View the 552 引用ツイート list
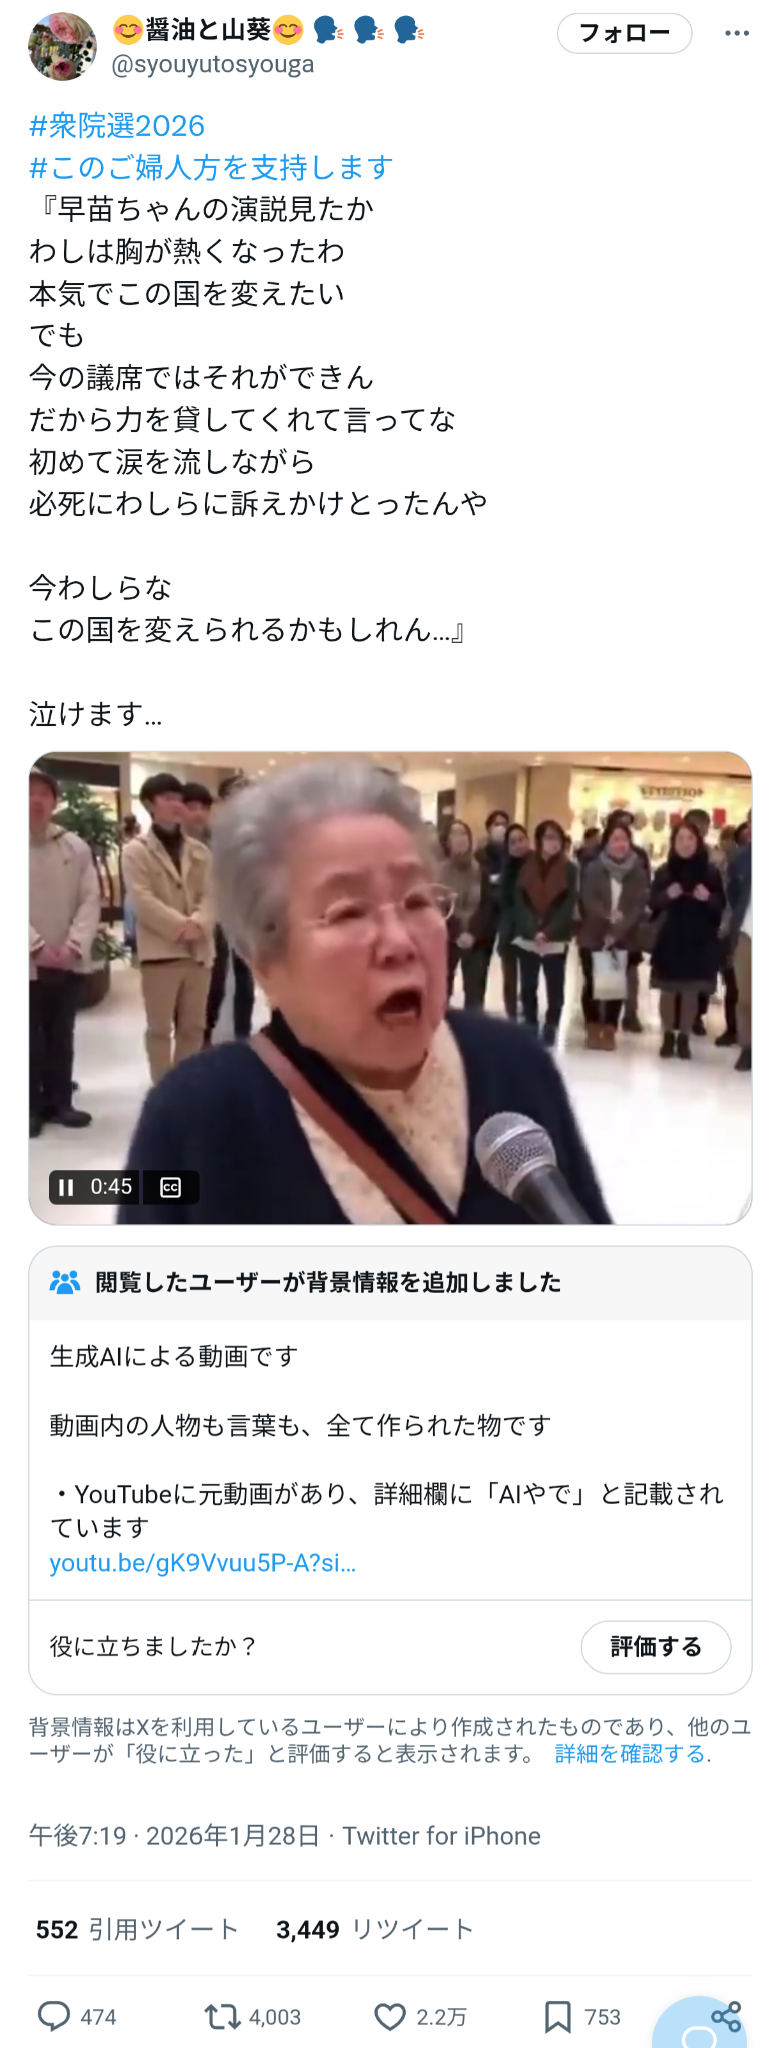The height and width of the screenshot is (2048, 781). (137, 1929)
